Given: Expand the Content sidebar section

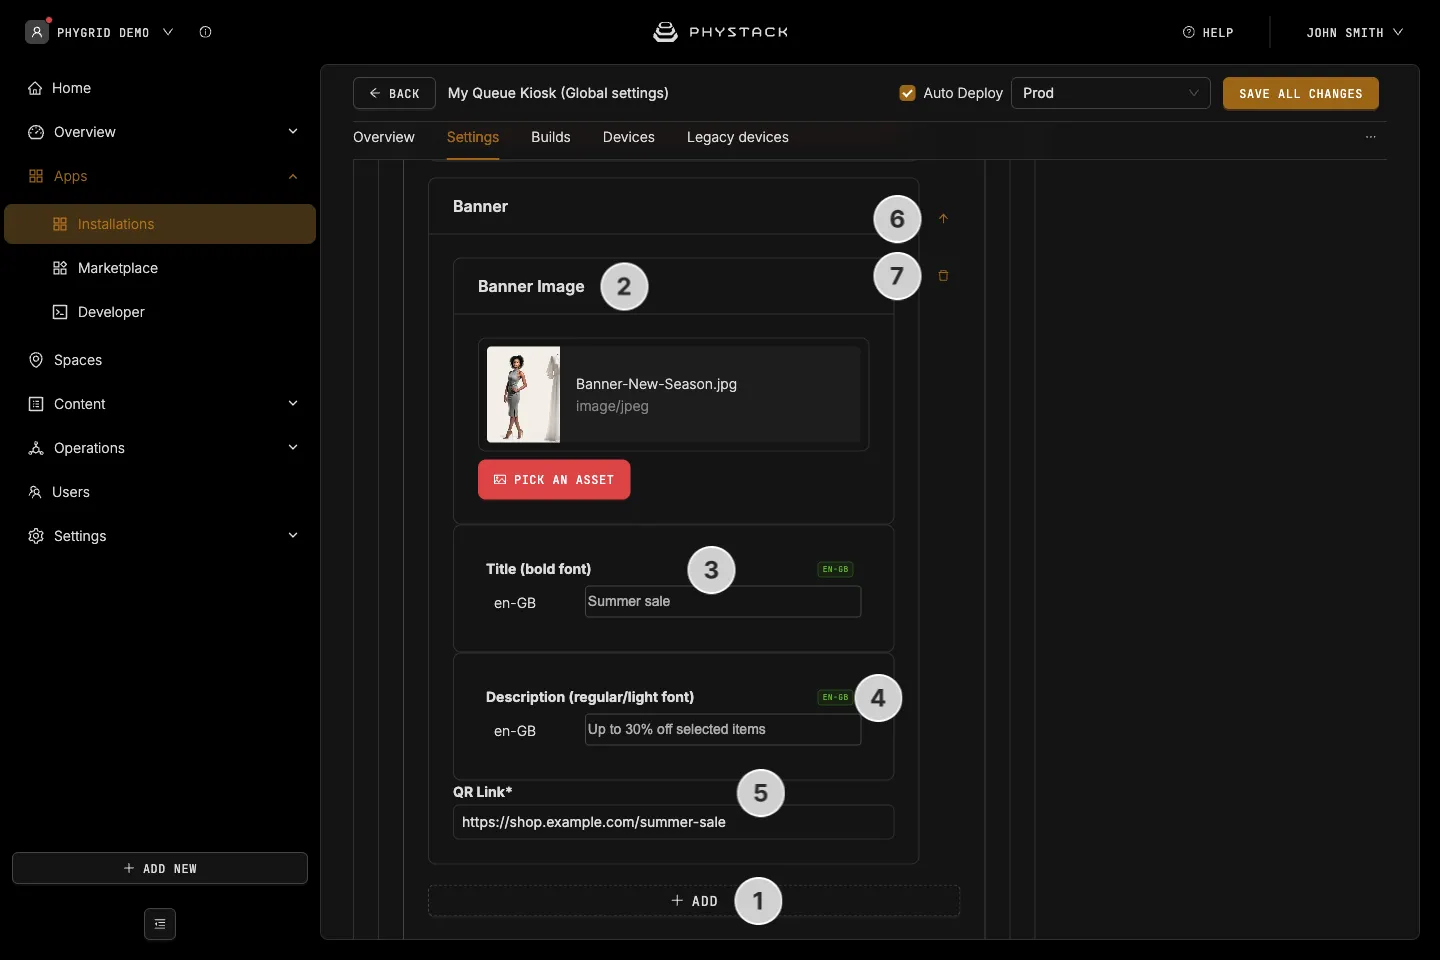Looking at the screenshot, I should click(x=160, y=404).
